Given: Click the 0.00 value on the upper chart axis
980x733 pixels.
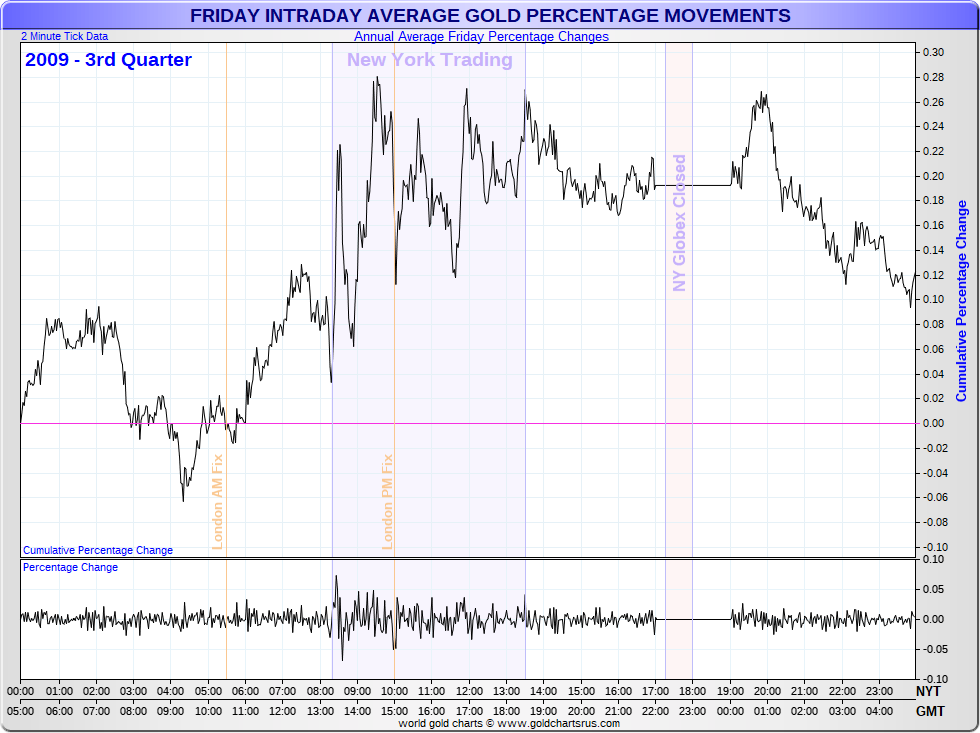Looking at the screenshot, I should pyautogui.click(x=934, y=423).
